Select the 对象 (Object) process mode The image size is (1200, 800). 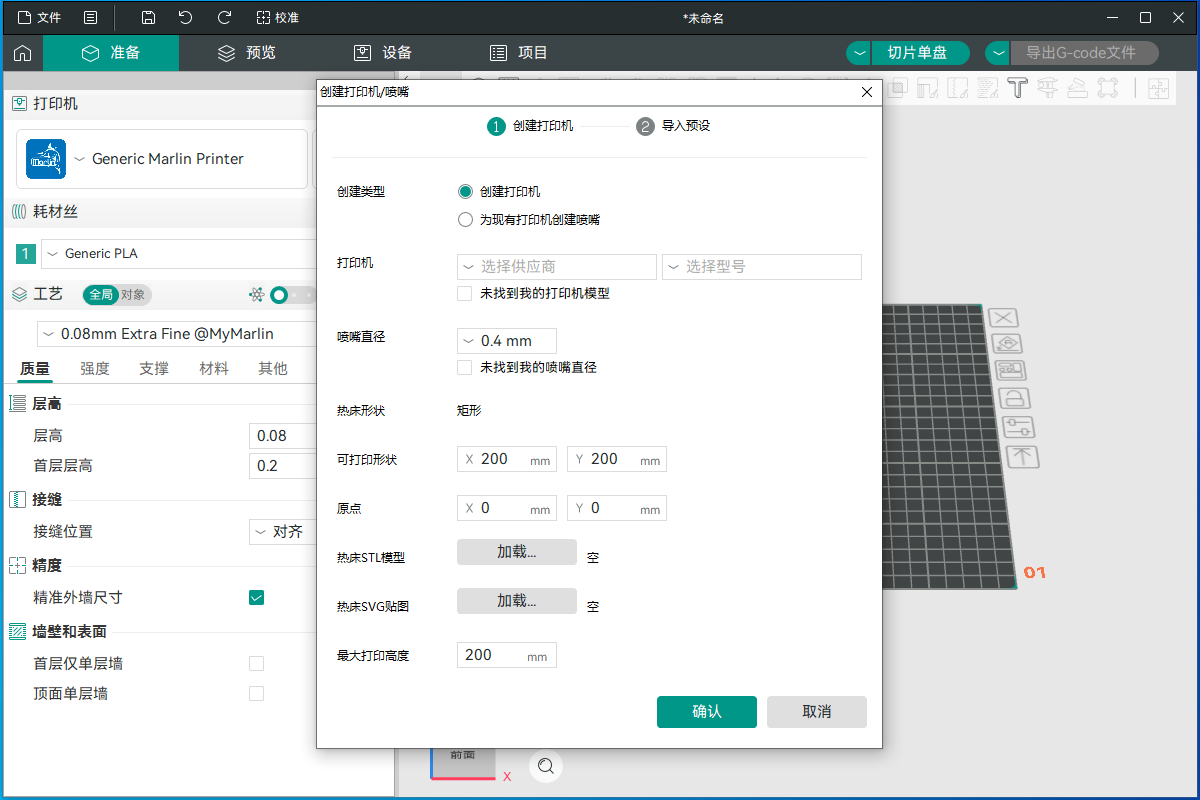(134, 294)
